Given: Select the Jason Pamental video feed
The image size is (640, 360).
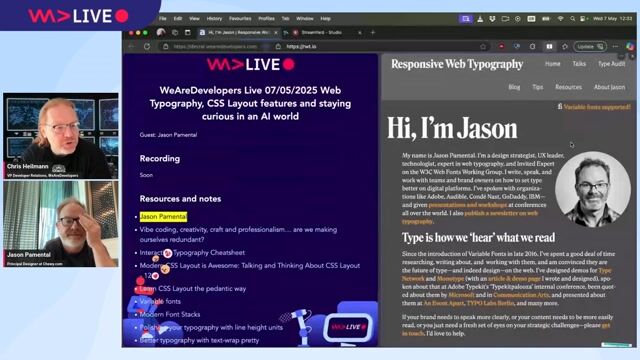Looking at the screenshot, I should 61,224.
